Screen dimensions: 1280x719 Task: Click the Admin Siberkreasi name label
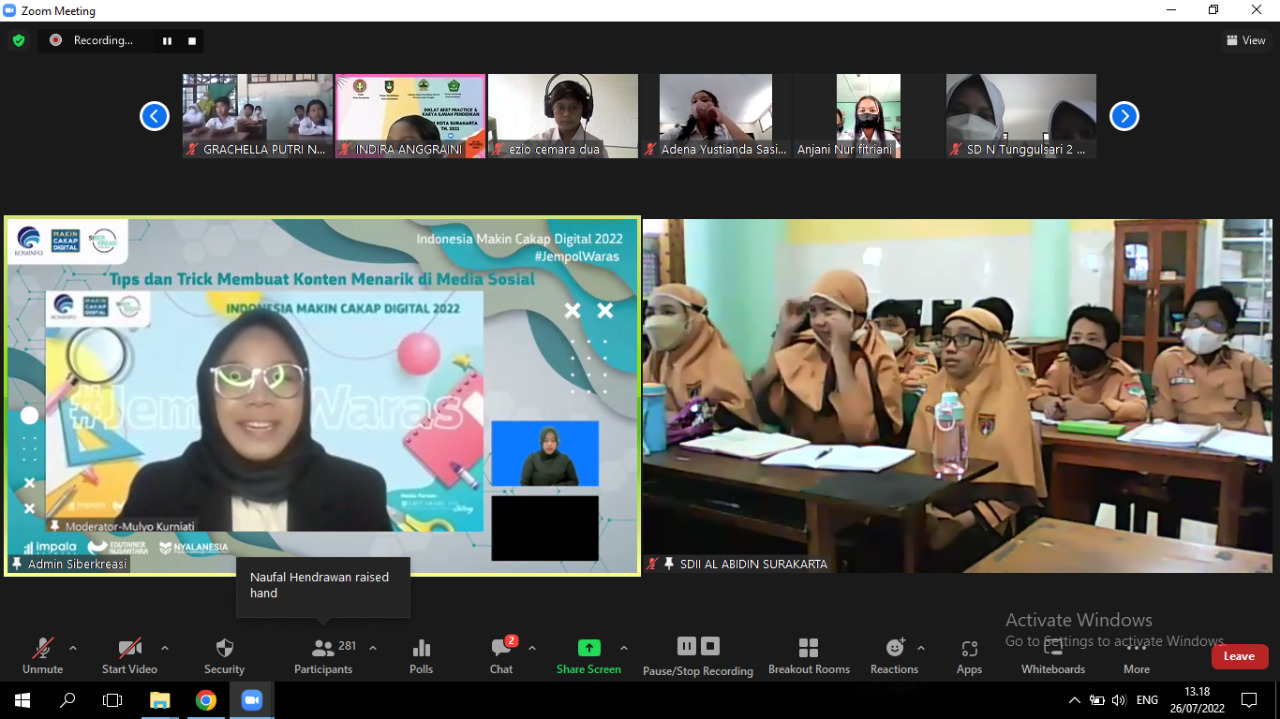(x=77, y=564)
